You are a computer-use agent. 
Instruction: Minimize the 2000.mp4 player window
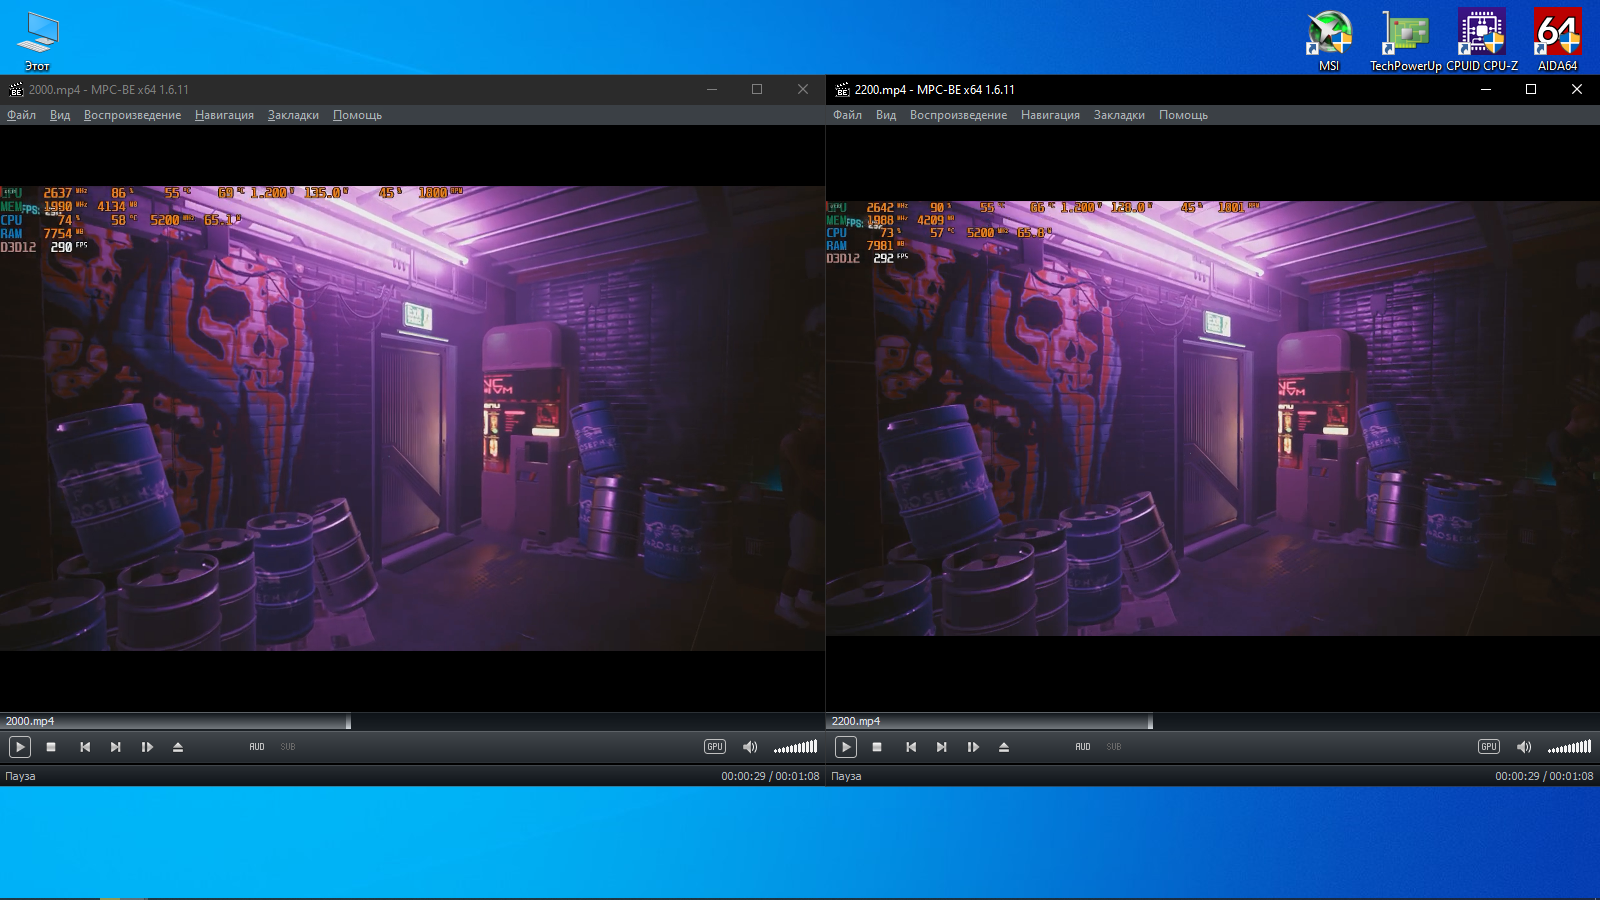[712, 89]
